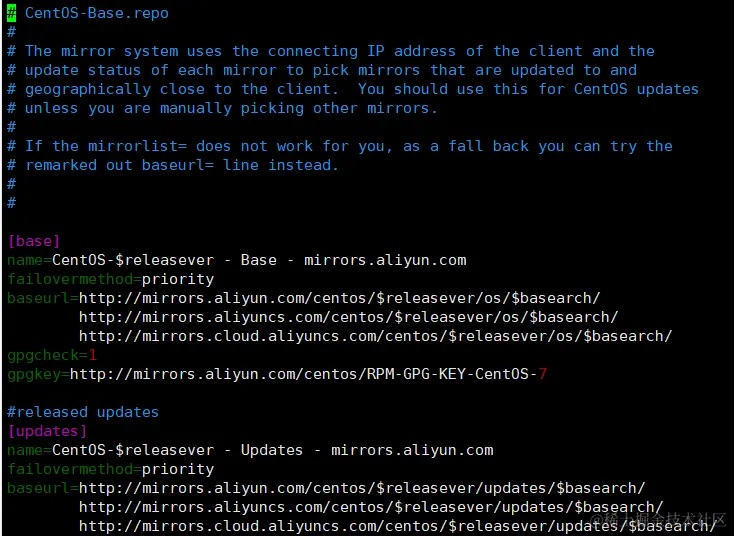Viewport: 734px width, 536px height.
Task: Click the mirrors.aliyuncs.com updates baseurl line
Action: 370,507
